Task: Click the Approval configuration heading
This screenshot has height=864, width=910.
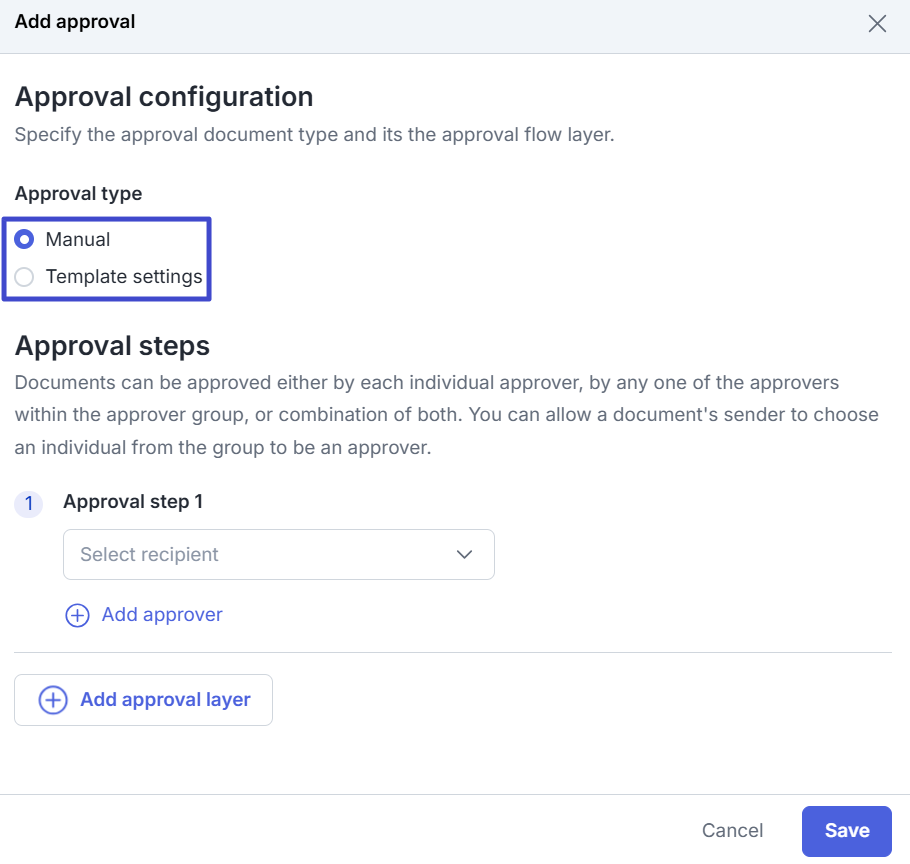Action: [x=164, y=97]
